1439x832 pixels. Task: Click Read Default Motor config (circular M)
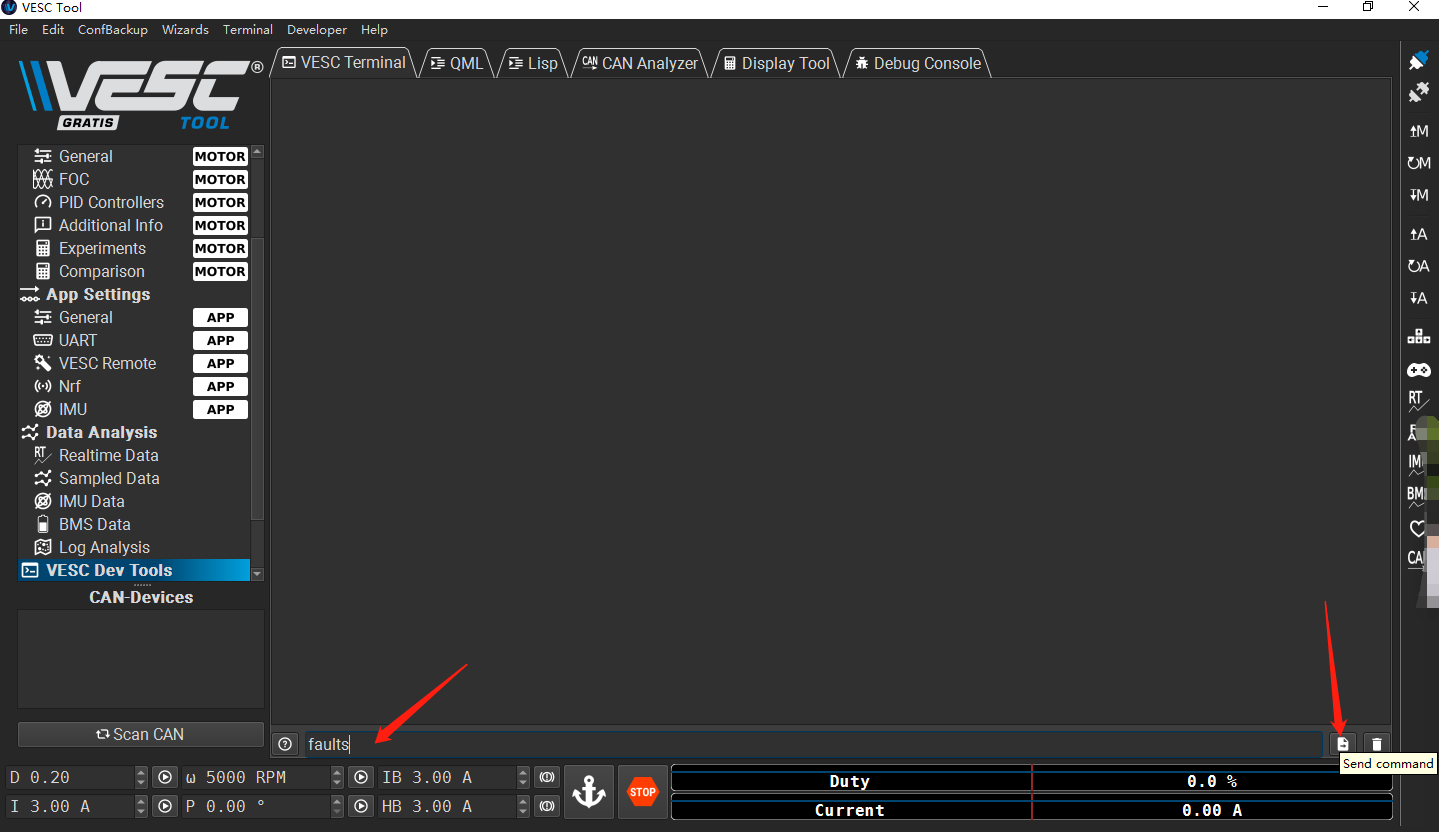click(x=1418, y=163)
